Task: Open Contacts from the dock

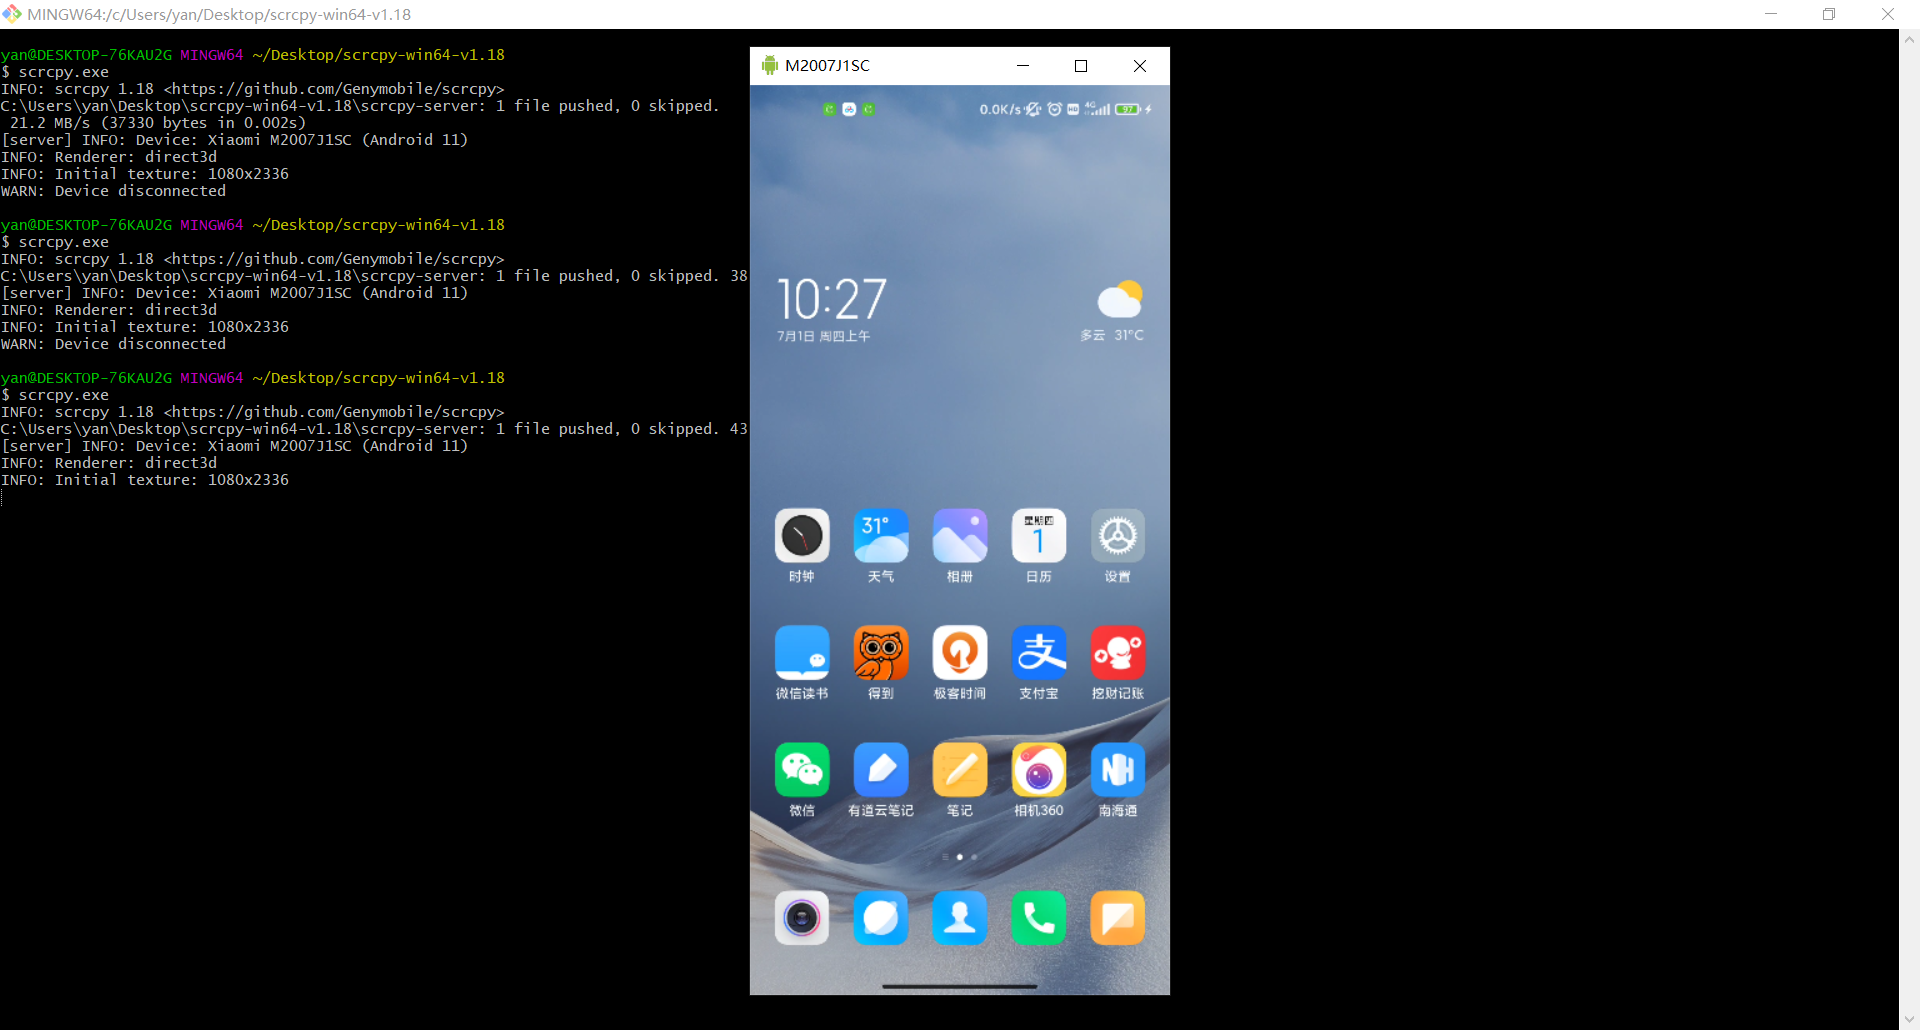Action: point(959,918)
